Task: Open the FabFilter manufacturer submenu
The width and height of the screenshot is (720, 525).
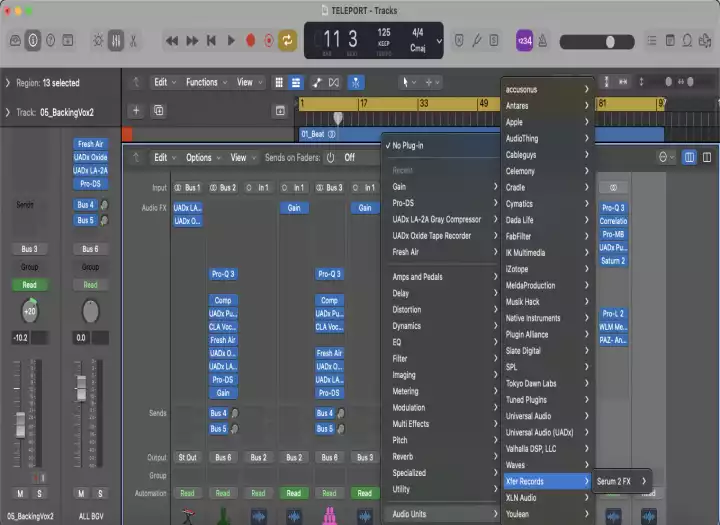Action: point(547,237)
